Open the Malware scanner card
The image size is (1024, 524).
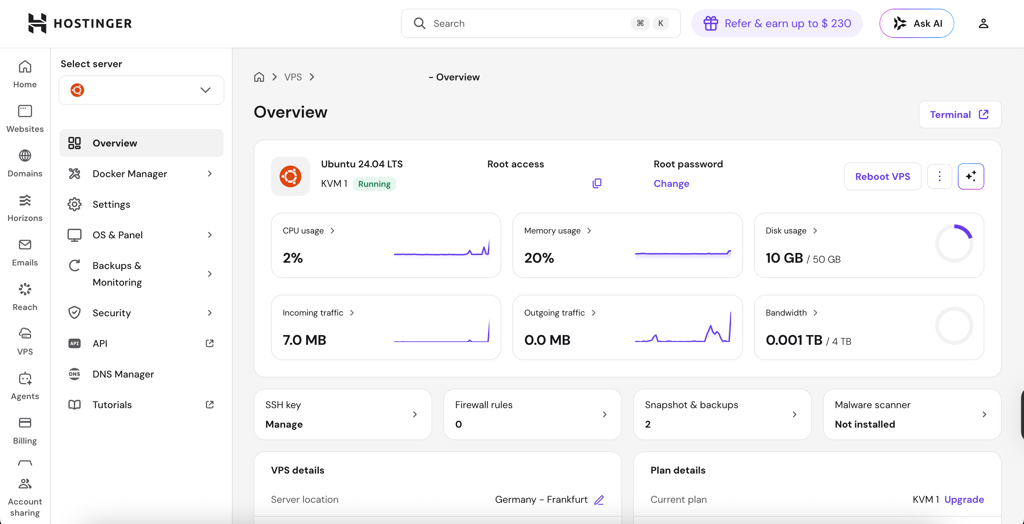click(x=912, y=414)
